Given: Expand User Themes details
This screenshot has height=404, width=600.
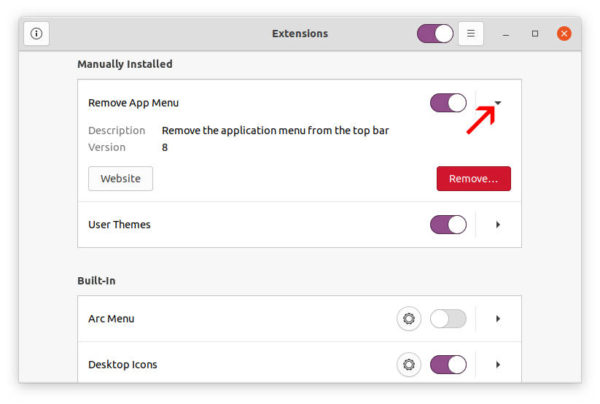Looking at the screenshot, I should click(x=498, y=225).
